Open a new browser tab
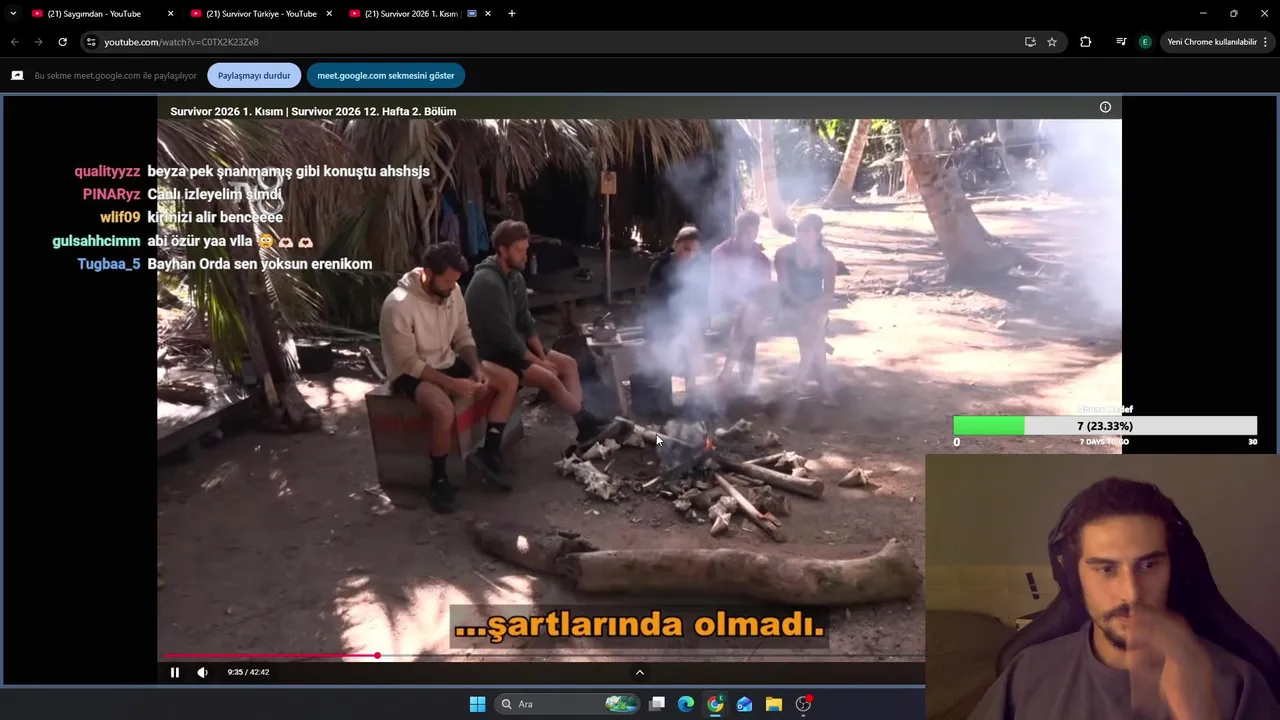This screenshot has height=720, width=1280. [512, 14]
